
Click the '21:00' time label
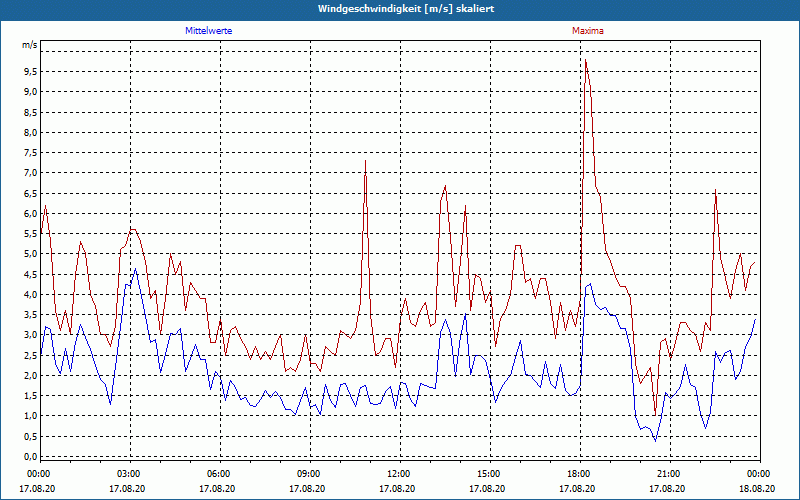(x=667, y=474)
